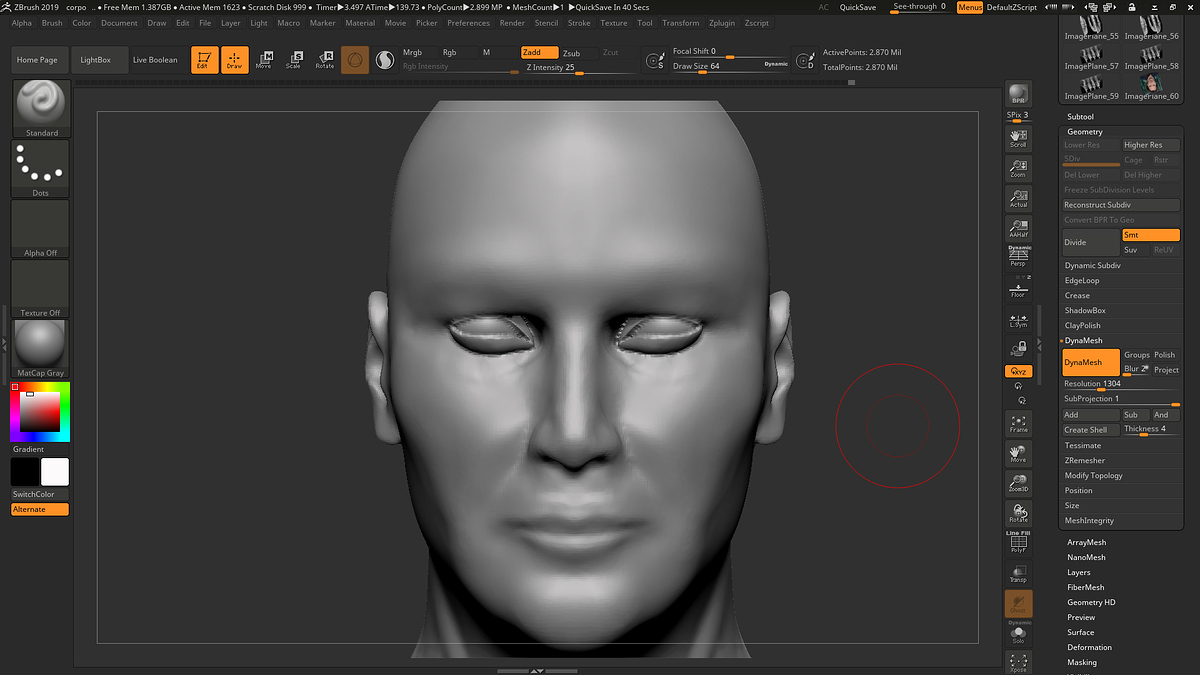Image resolution: width=1200 pixels, height=675 pixels.
Task: Select the Scale tool in top shelf
Action: (294, 60)
